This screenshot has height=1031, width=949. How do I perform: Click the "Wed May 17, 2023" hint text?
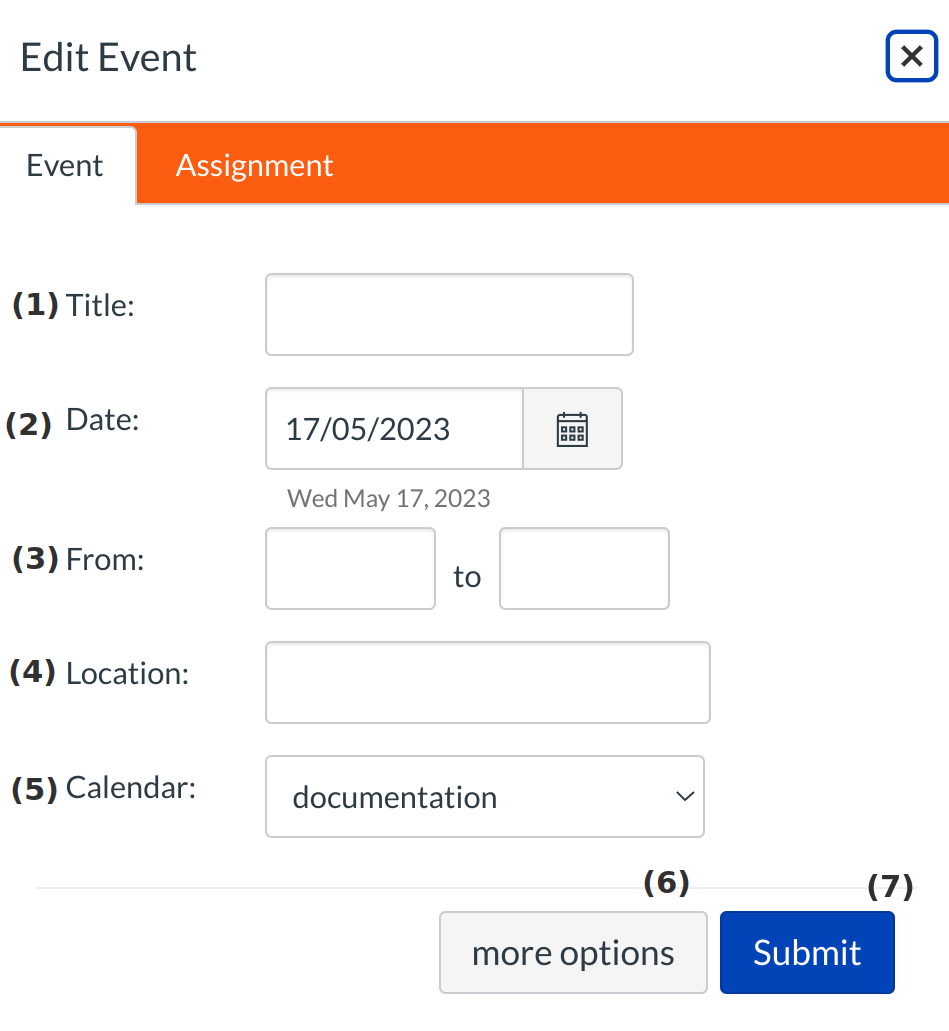pos(389,498)
